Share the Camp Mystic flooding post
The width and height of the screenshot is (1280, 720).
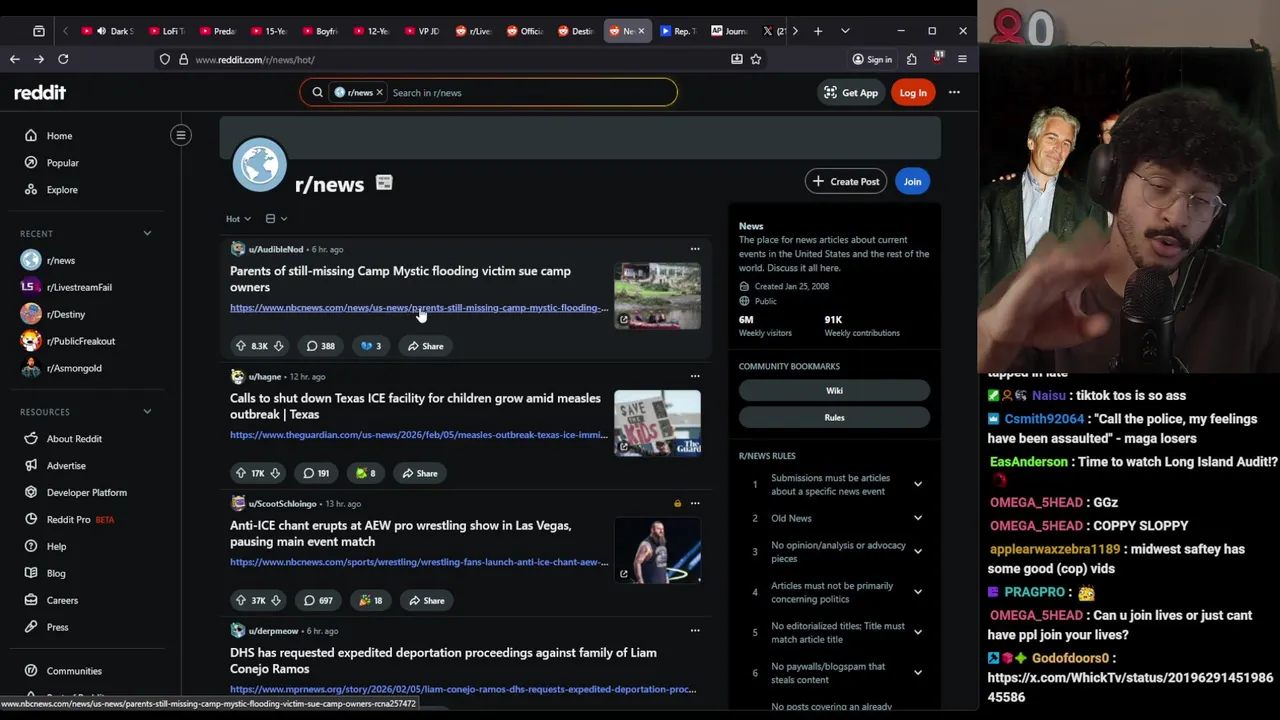(425, 346)
